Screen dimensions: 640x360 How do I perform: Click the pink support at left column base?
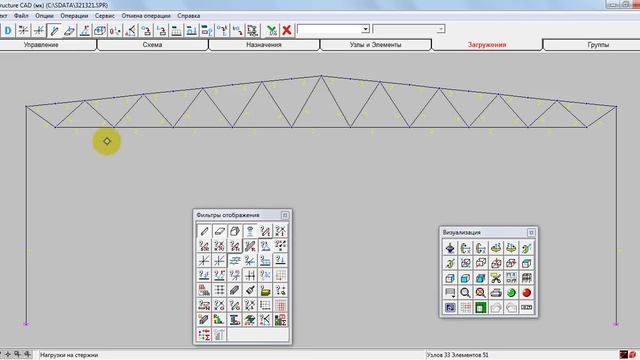(26, 324)
